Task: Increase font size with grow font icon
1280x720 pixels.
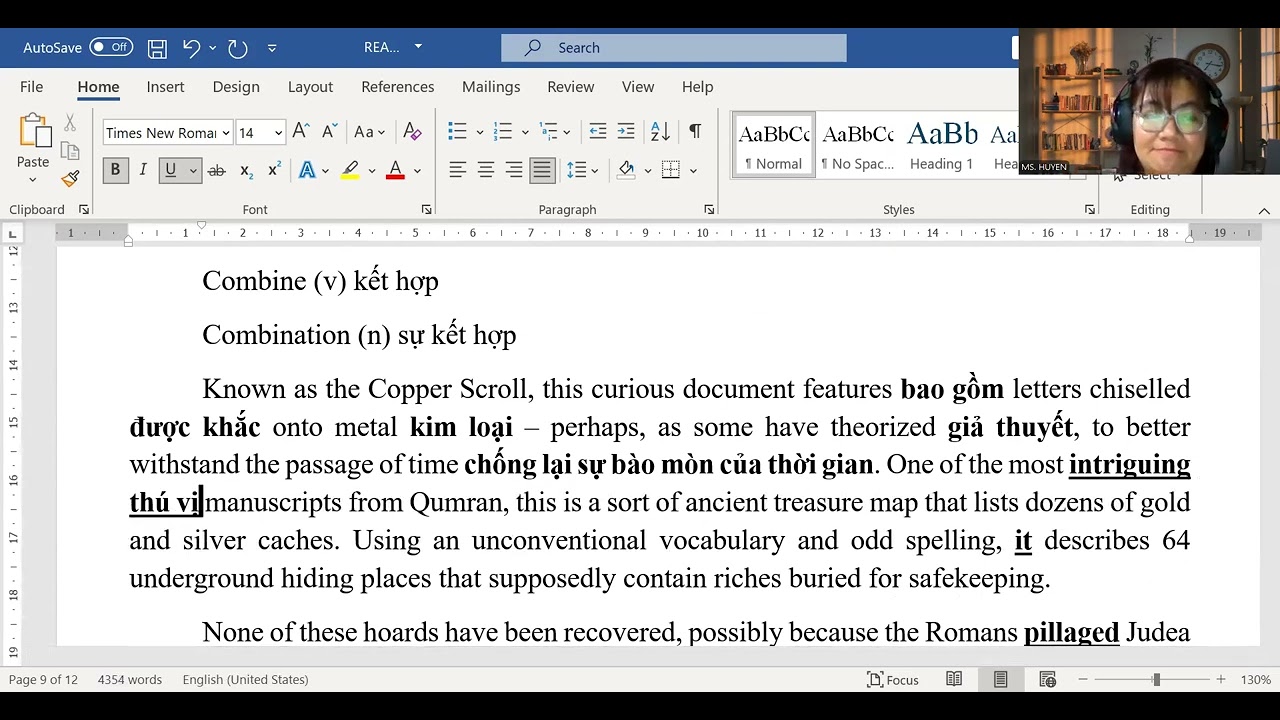Action: pyautogui.click(x=301, y=132)
